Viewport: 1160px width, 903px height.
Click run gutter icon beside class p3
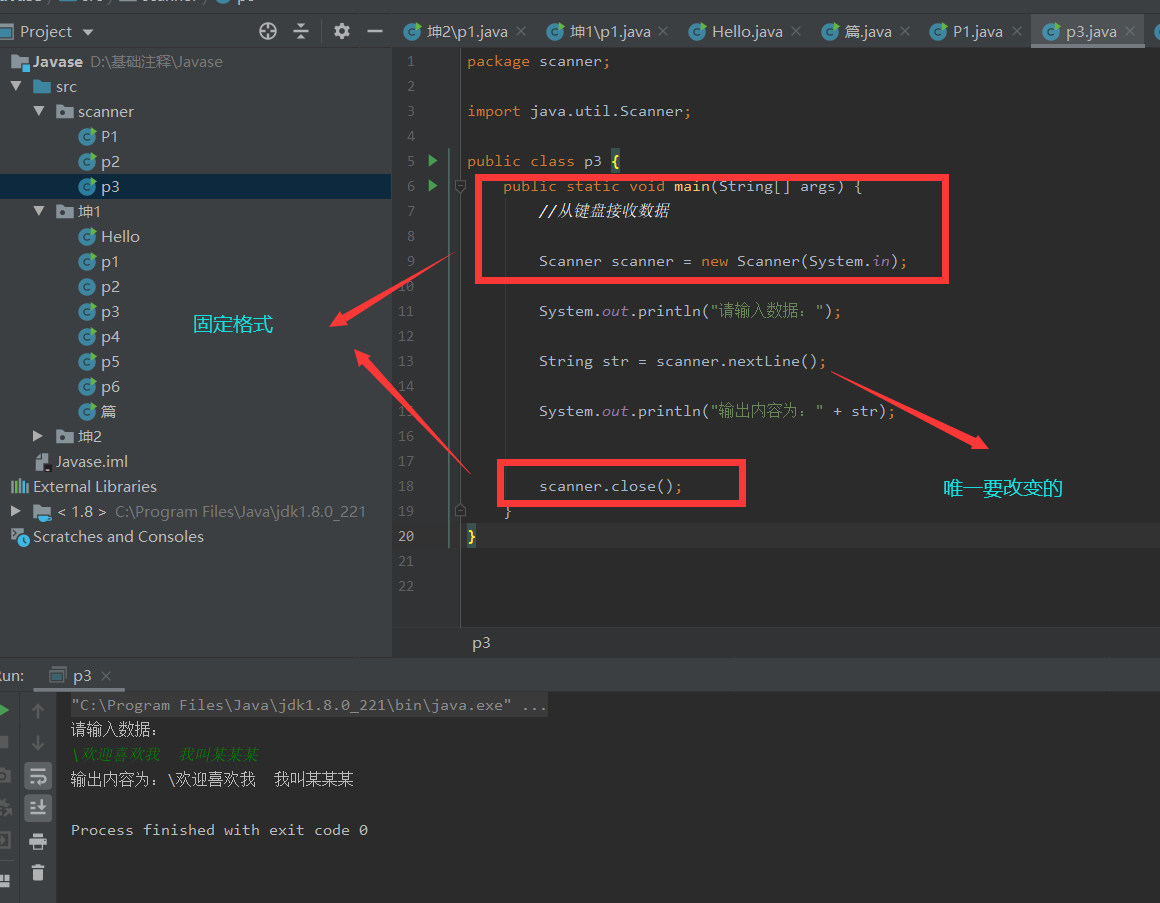coord(433,160)
